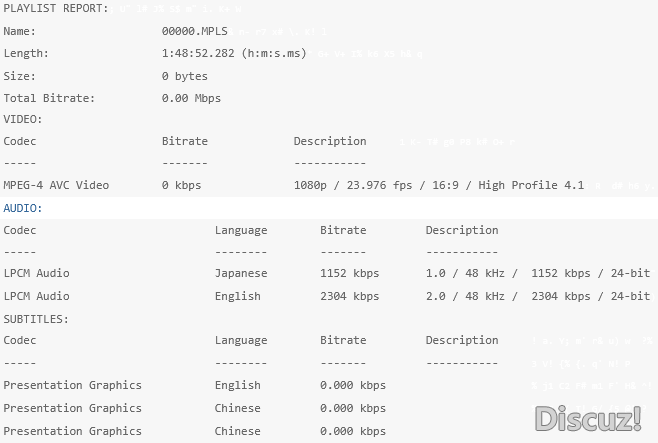Click the 1152 kbps audio bitrate value
The width and height of the screenshot is (658, 443).
pos(349,273)
